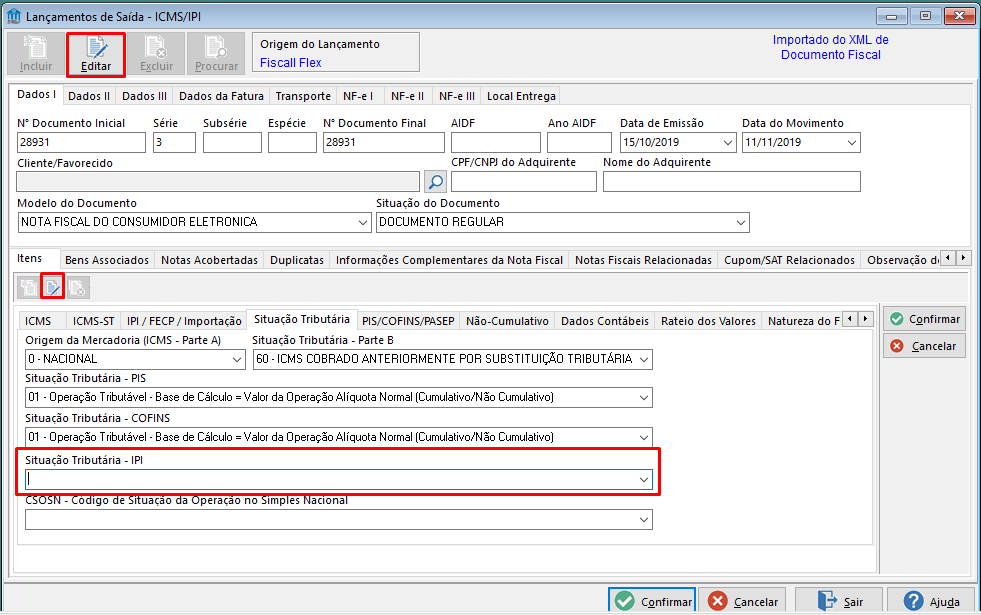The image size is (981, 615).
Task: Click the N° Documento Final field
Action: click(384, 143)
